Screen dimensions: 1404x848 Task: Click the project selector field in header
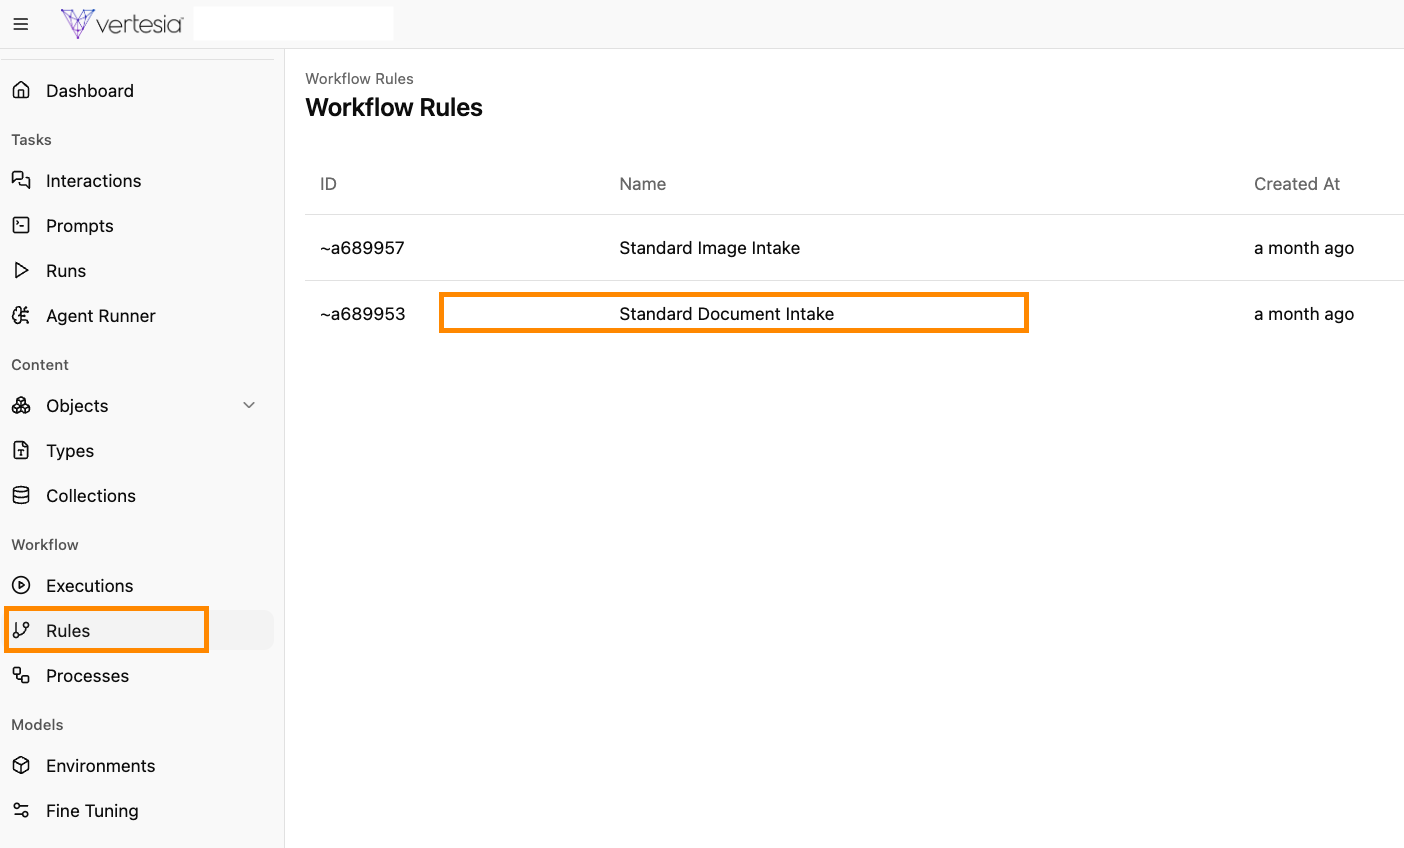pyautogui.click(x=293, y=23)
